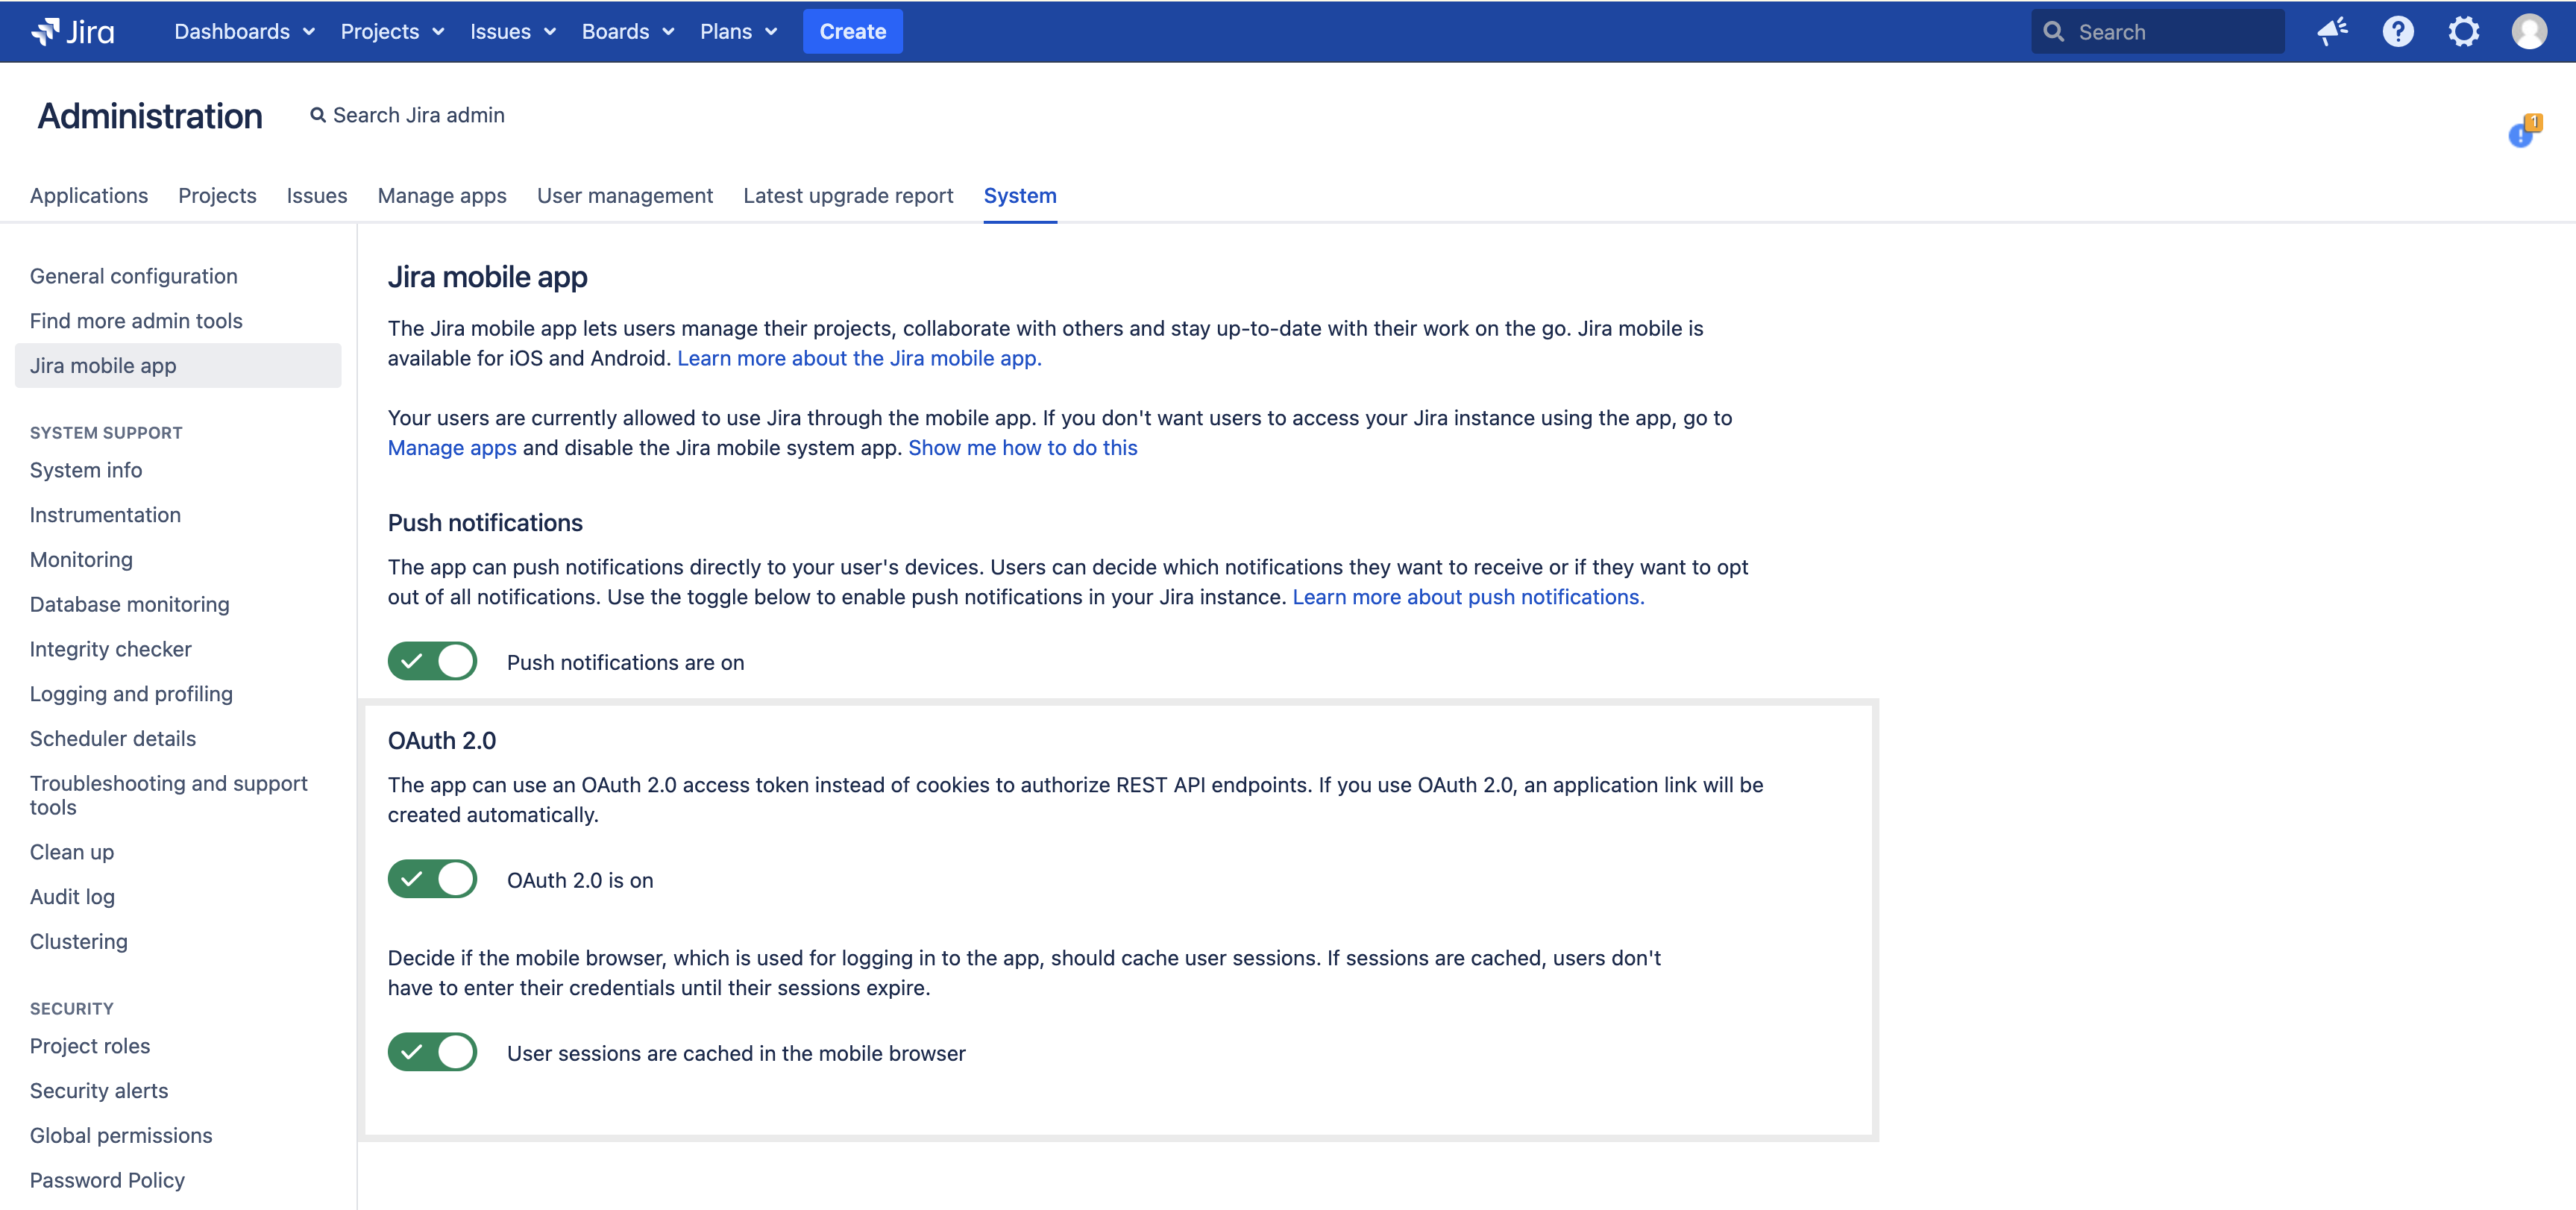Open Password Policy in sidebar

pyautogui.click(x=107, y=1181)
